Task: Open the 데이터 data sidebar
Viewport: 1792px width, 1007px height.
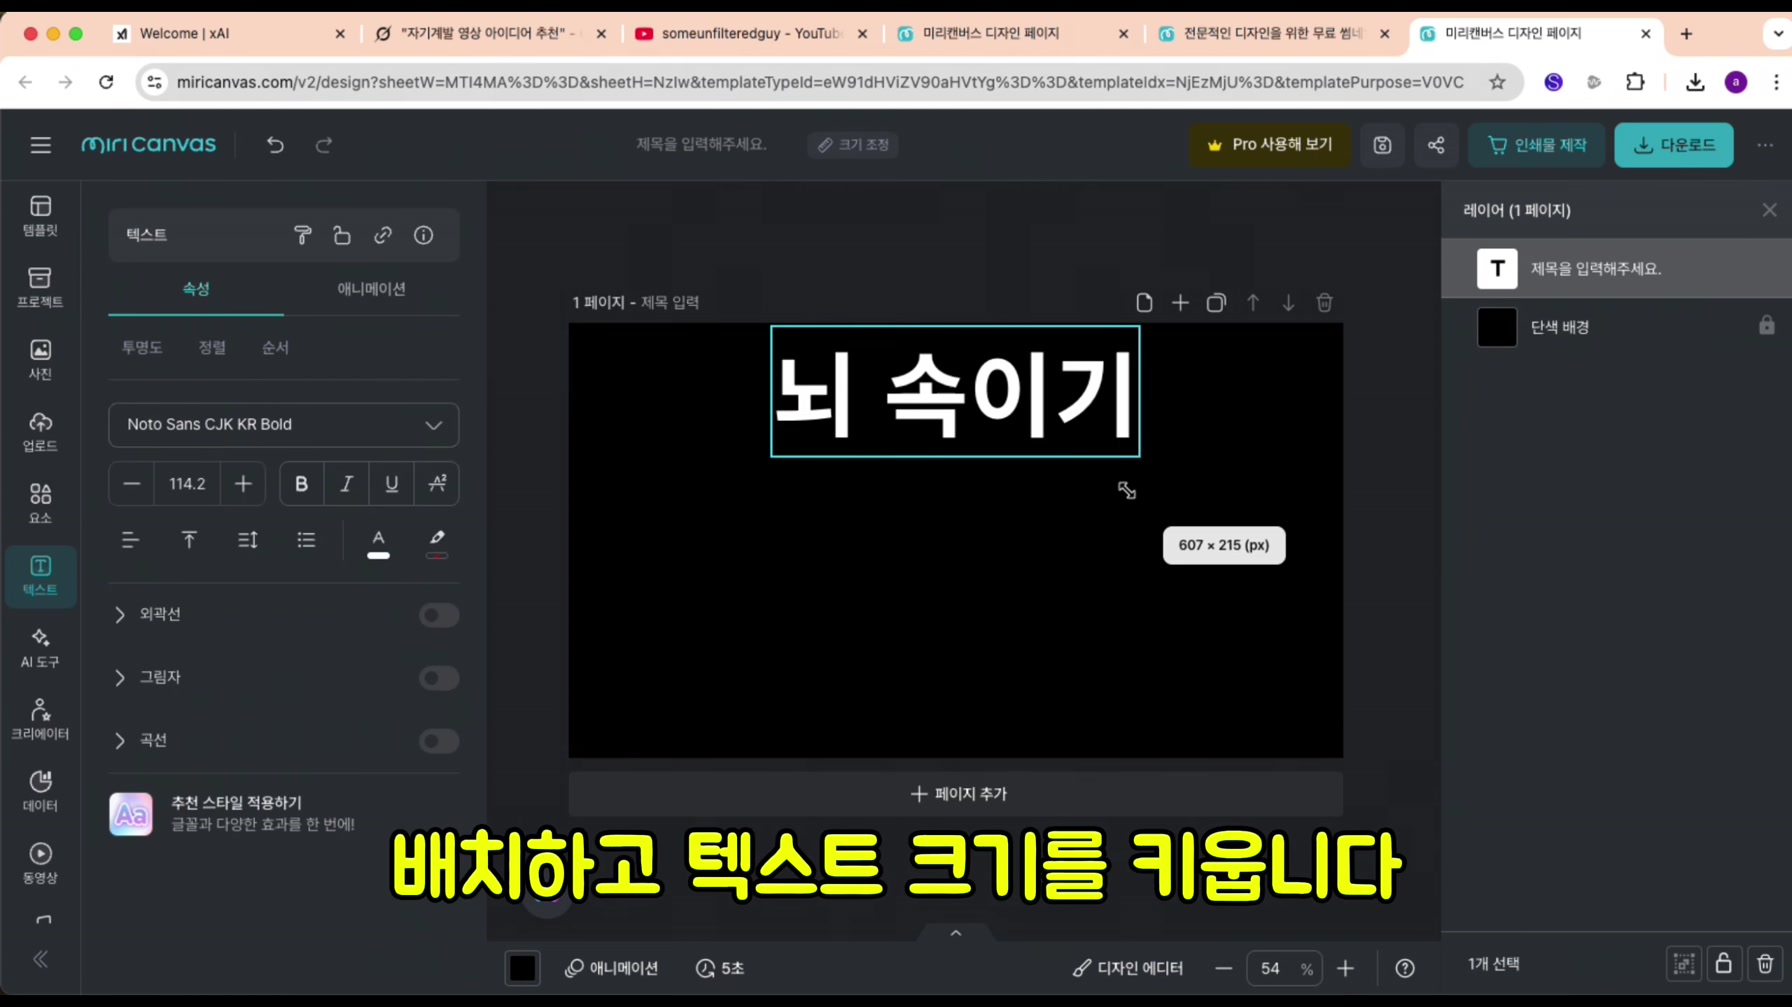Action: (x=40, y=792)
